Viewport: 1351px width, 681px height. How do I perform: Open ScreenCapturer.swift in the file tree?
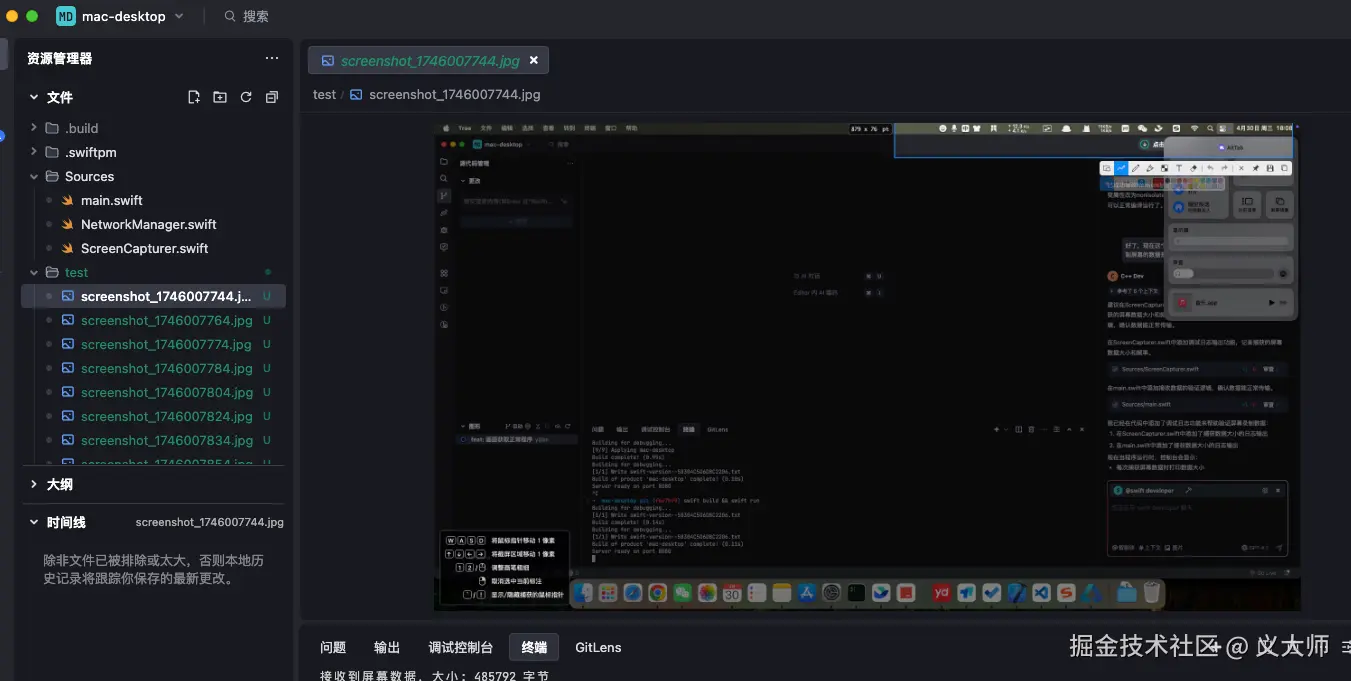(x=144, y=248)
